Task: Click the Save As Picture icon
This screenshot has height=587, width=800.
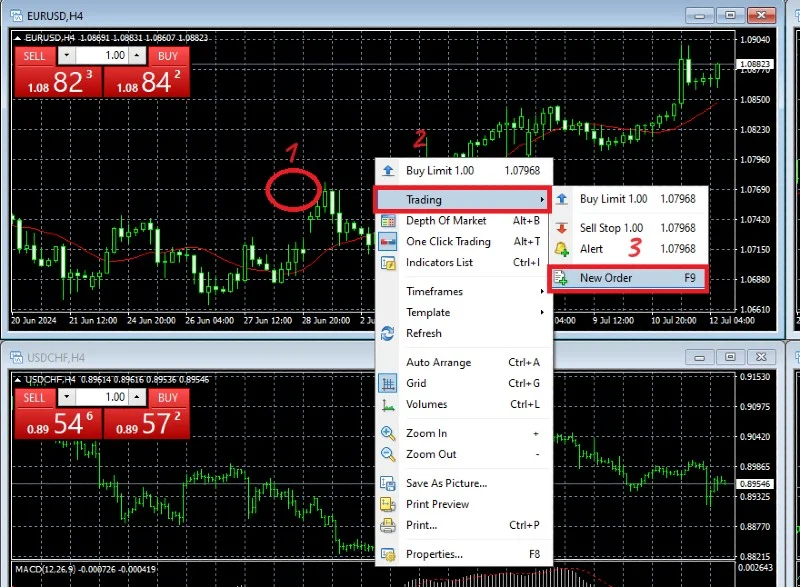Action: pyautogui.click(x=388, y=483)
